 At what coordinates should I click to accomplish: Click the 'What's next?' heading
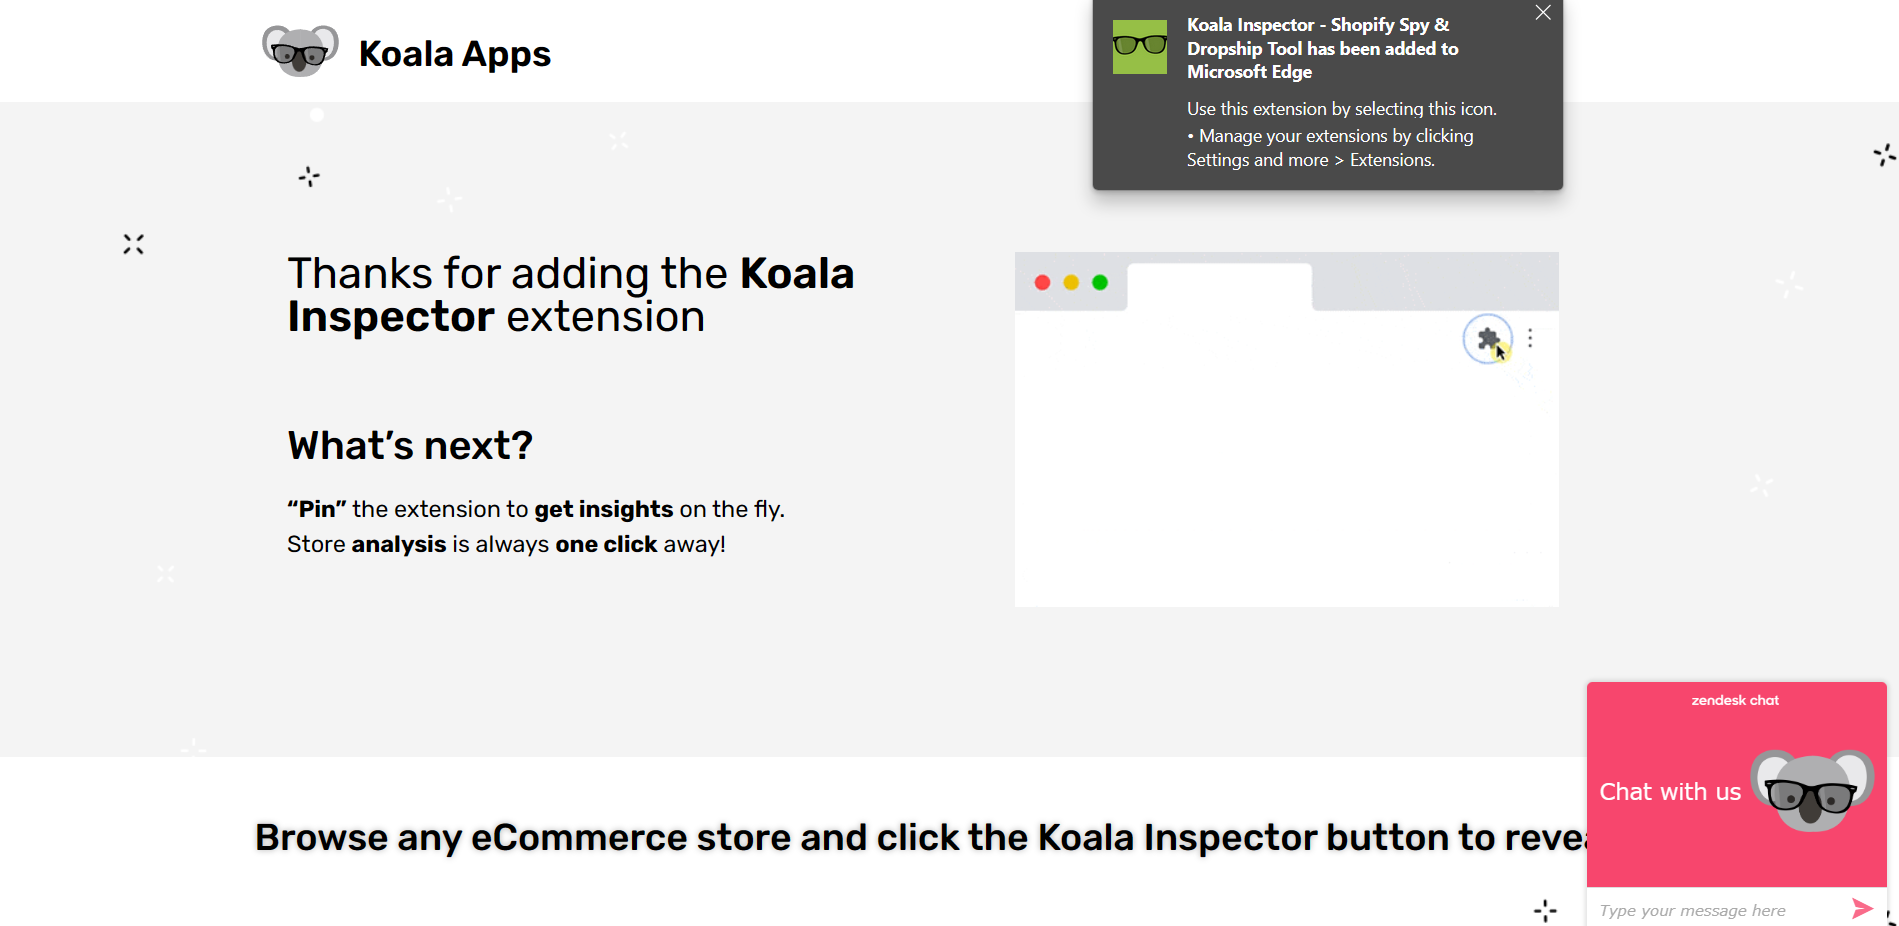tap(410, 446)
